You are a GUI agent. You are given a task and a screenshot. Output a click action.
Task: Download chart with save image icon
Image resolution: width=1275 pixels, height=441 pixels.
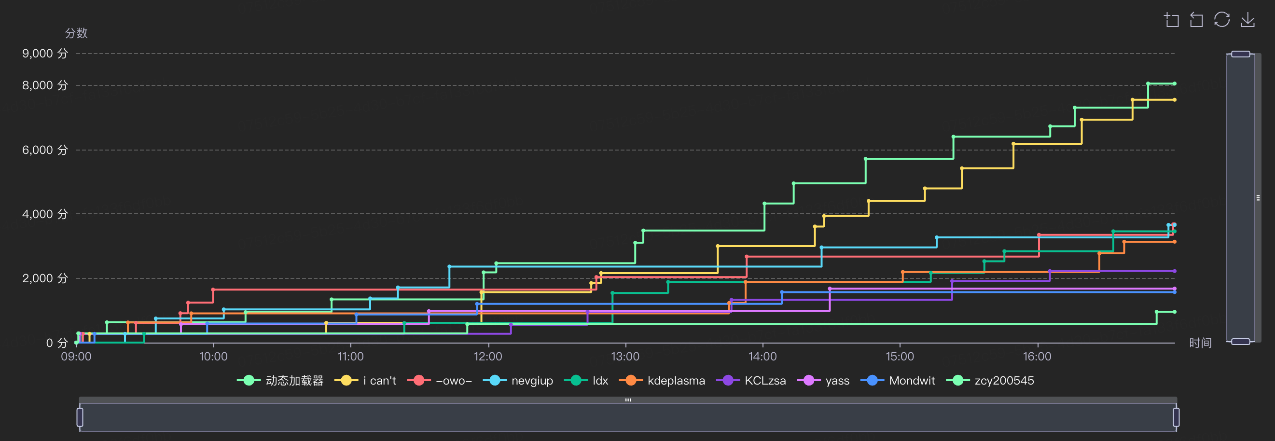click(1247, 20)
